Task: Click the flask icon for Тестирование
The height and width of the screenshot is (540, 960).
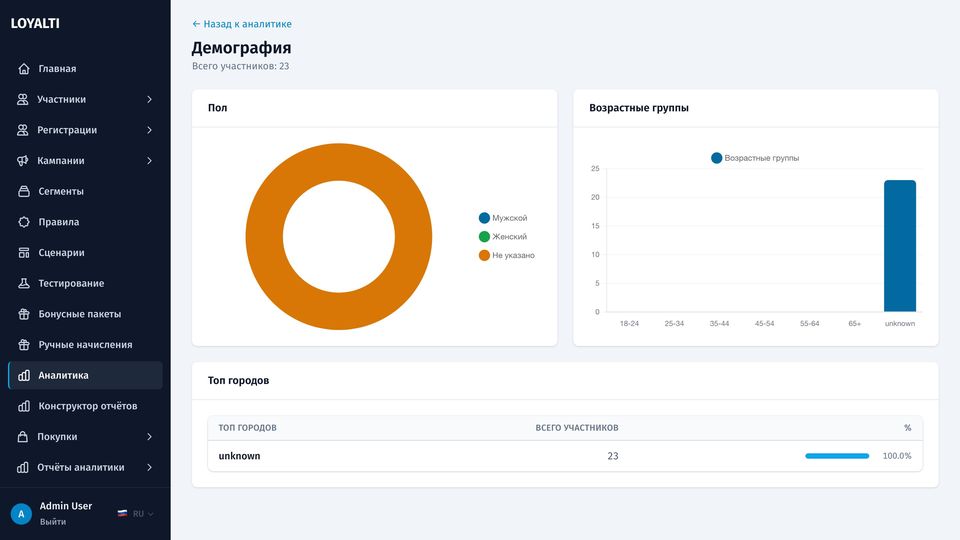Action: [x=24, y=283]
